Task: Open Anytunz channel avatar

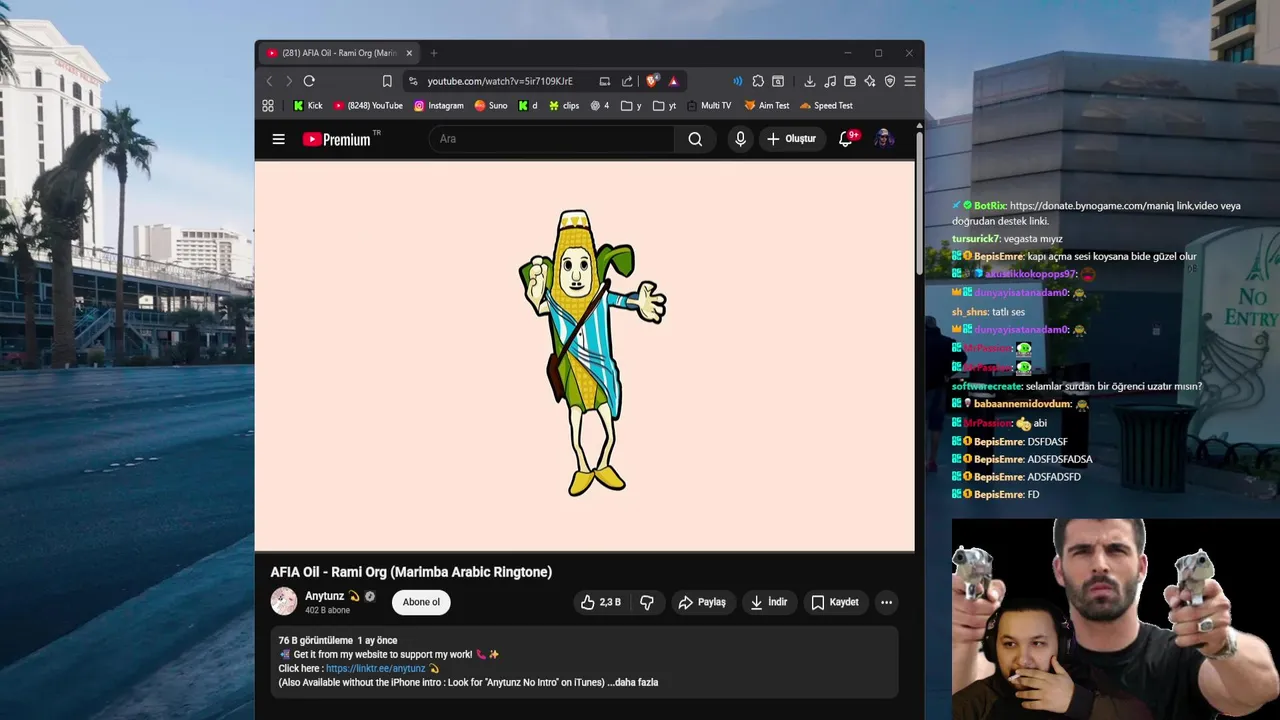Action: (x=284, y=601)
